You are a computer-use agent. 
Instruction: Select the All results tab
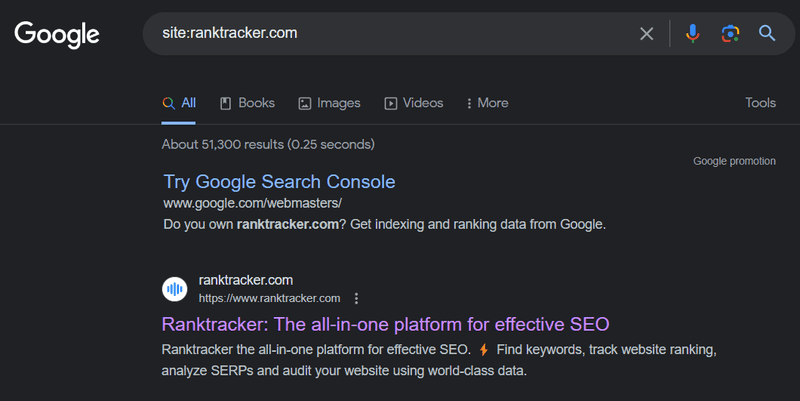179,103
